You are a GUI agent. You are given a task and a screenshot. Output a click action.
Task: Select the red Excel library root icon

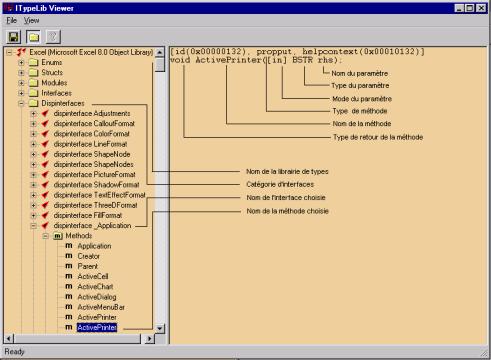click(22, 52)
